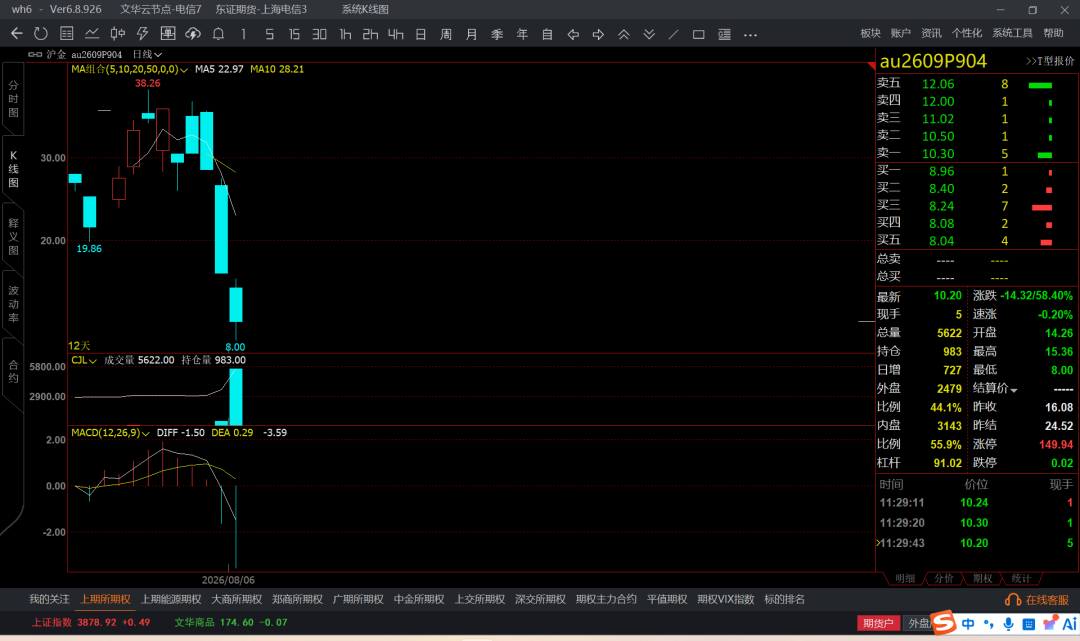
Task: Click the back arrow toolbar icon
Action: (x=17, y=34)
